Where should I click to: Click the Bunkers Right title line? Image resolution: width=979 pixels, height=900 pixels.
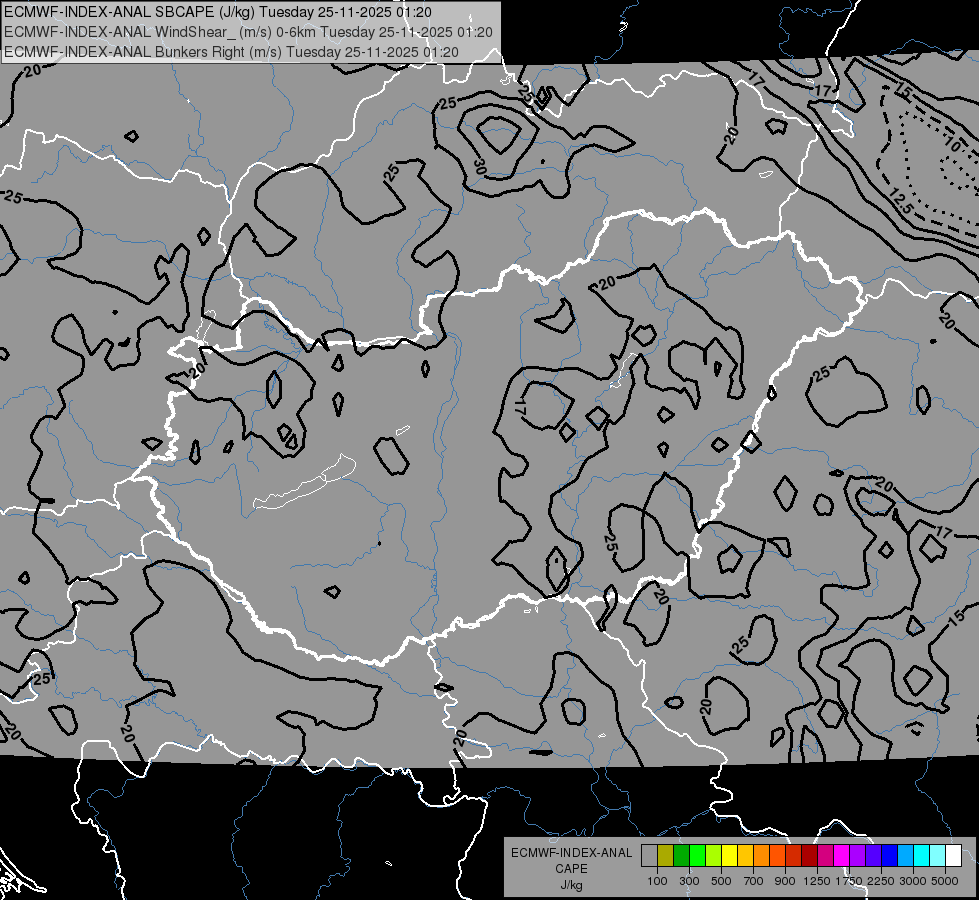click(x=231, y=52)
